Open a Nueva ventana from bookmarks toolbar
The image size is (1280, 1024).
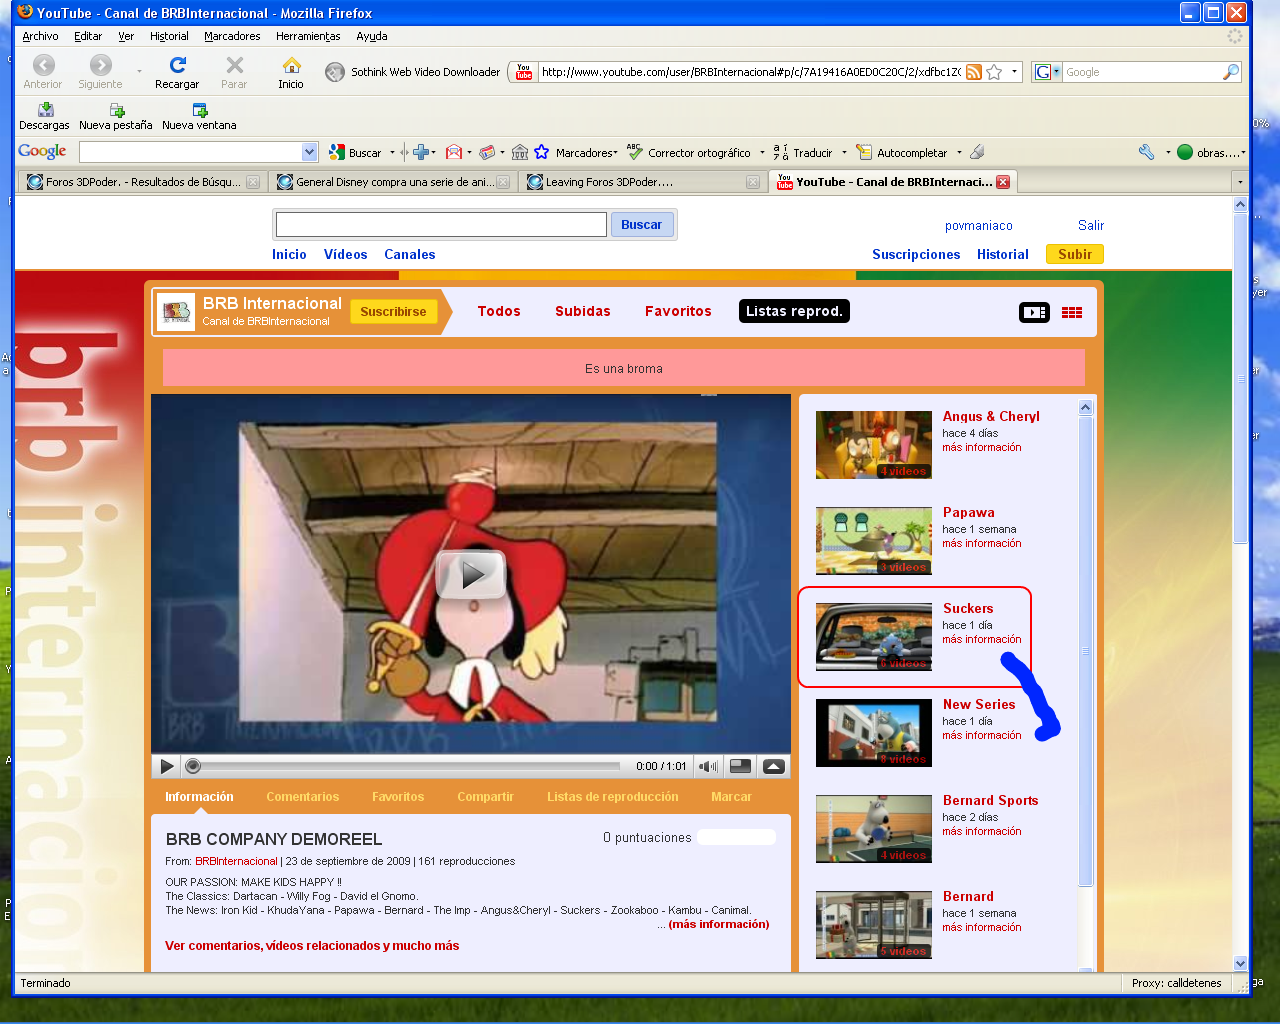click(x=199, y=116)
